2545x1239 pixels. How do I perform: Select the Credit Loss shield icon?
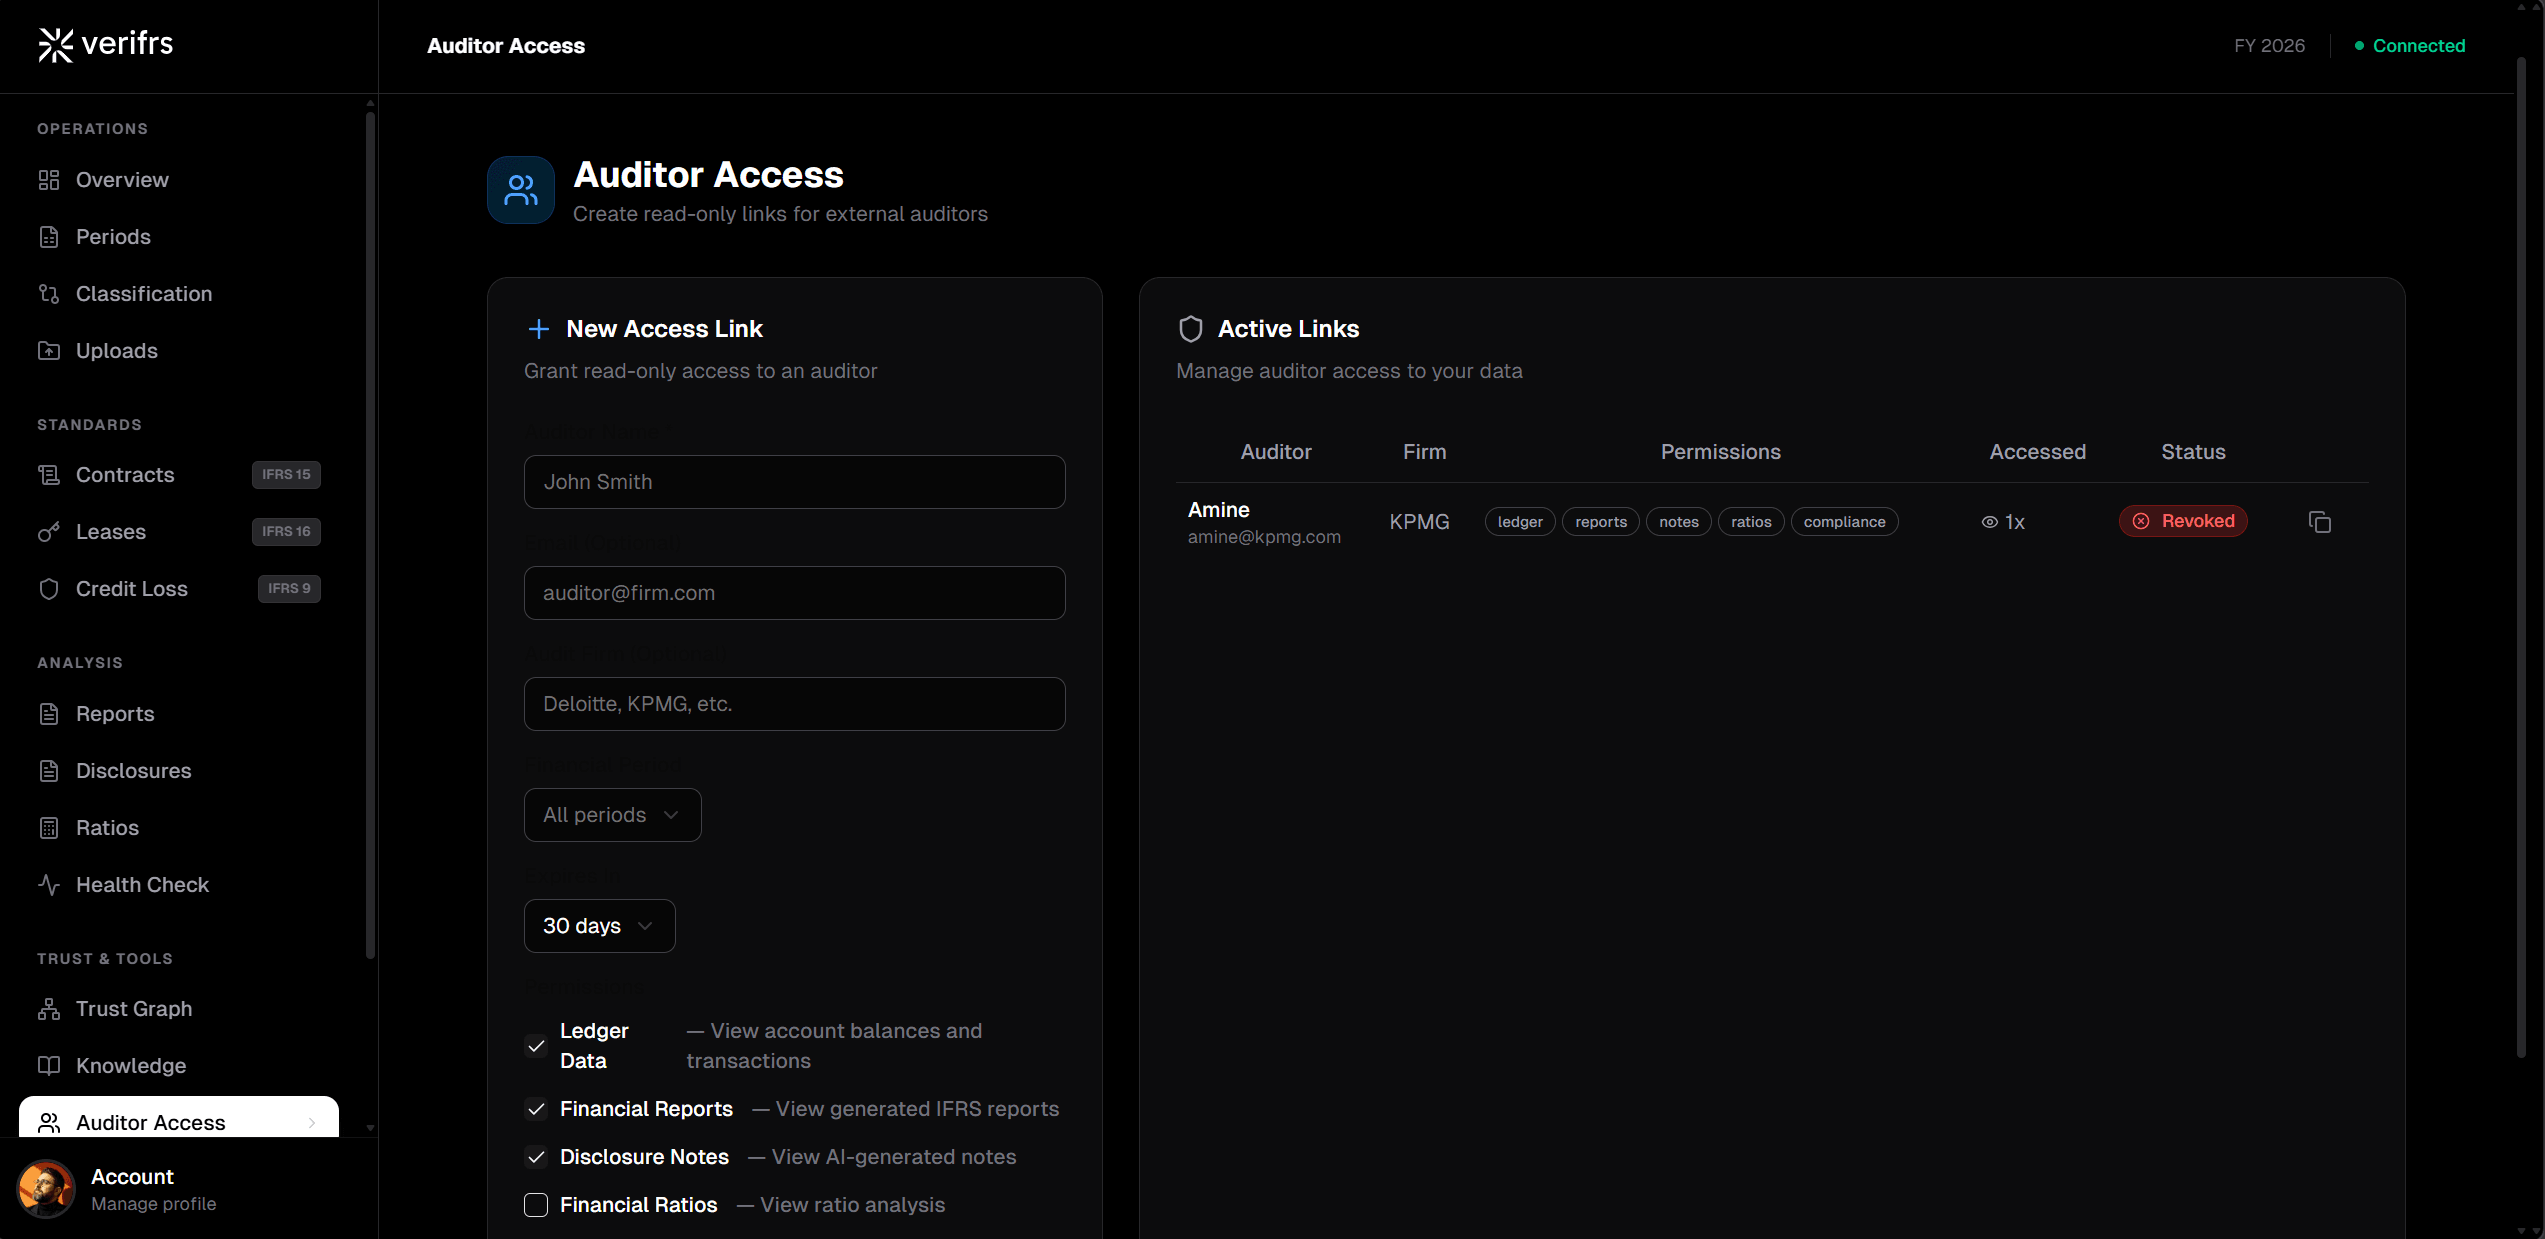coord(49,588)
